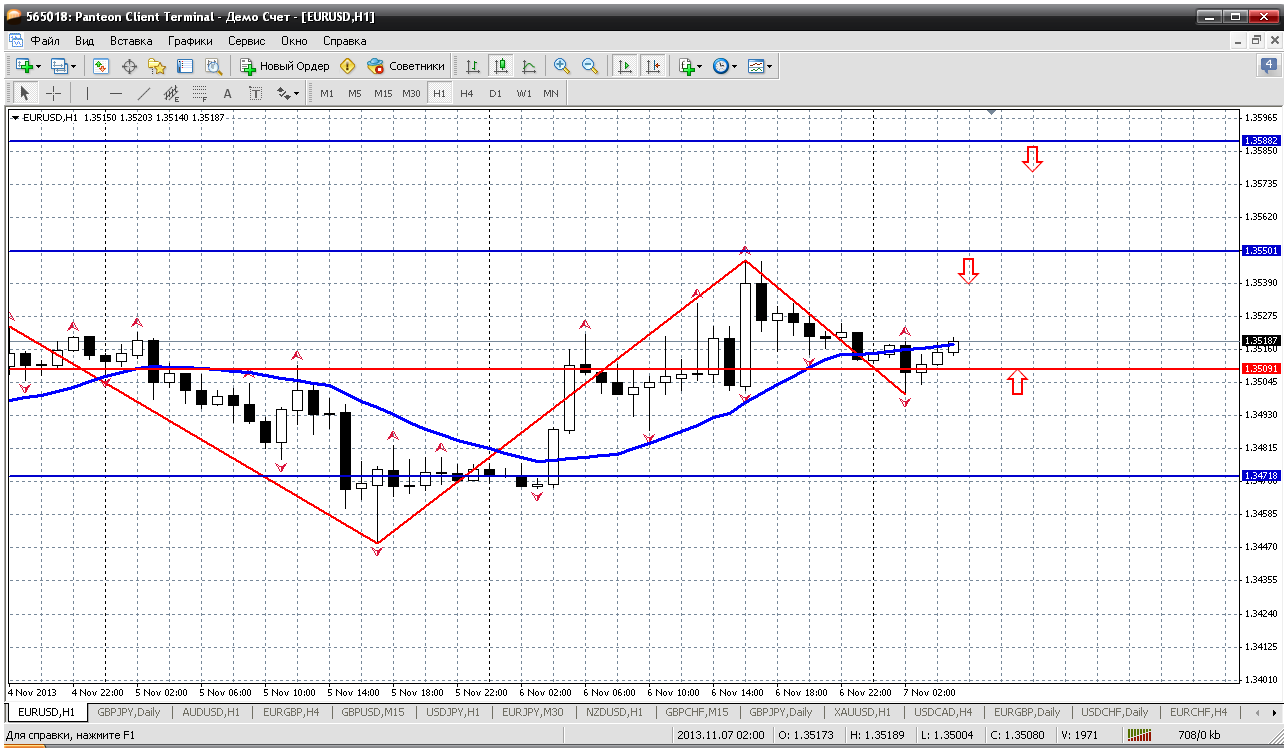Open the Strategy Tester
This screenshot has width=1288, height=748.
point(213,66)
